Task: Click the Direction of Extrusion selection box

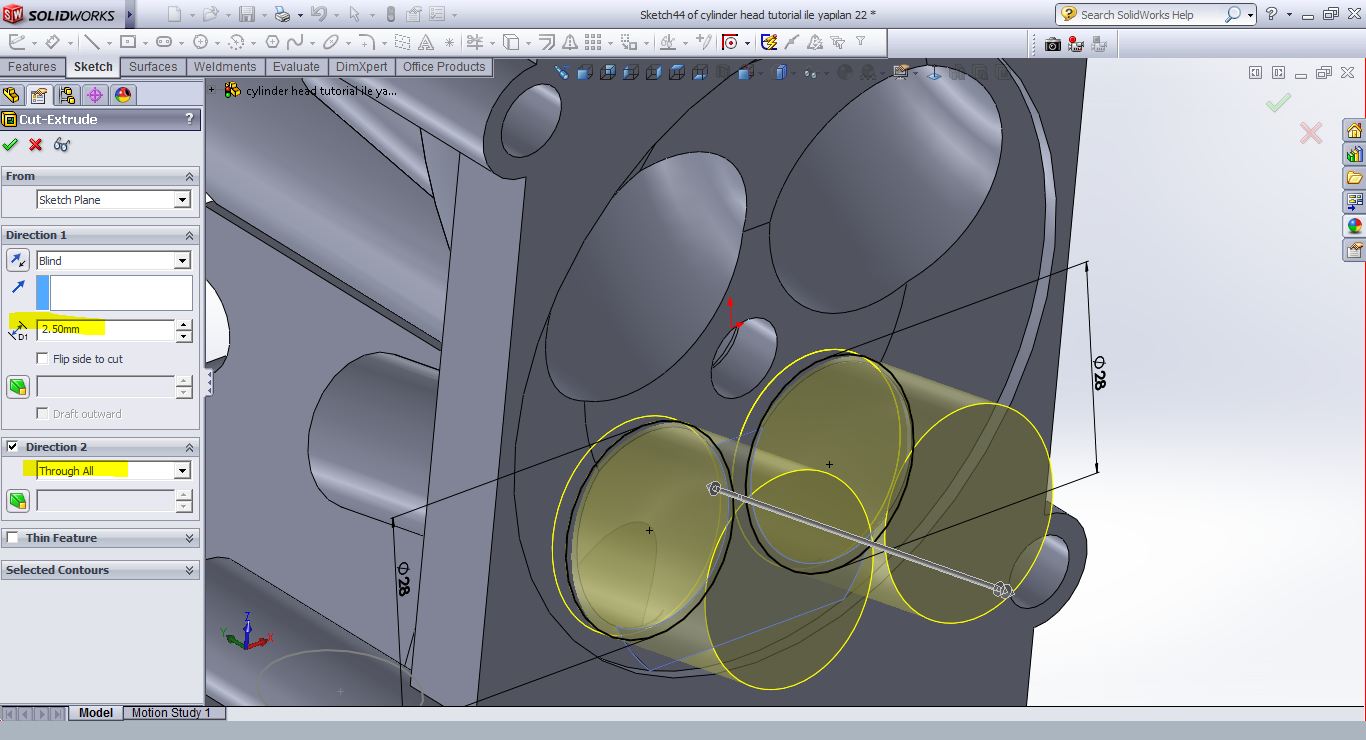Action: pos(114,293)
